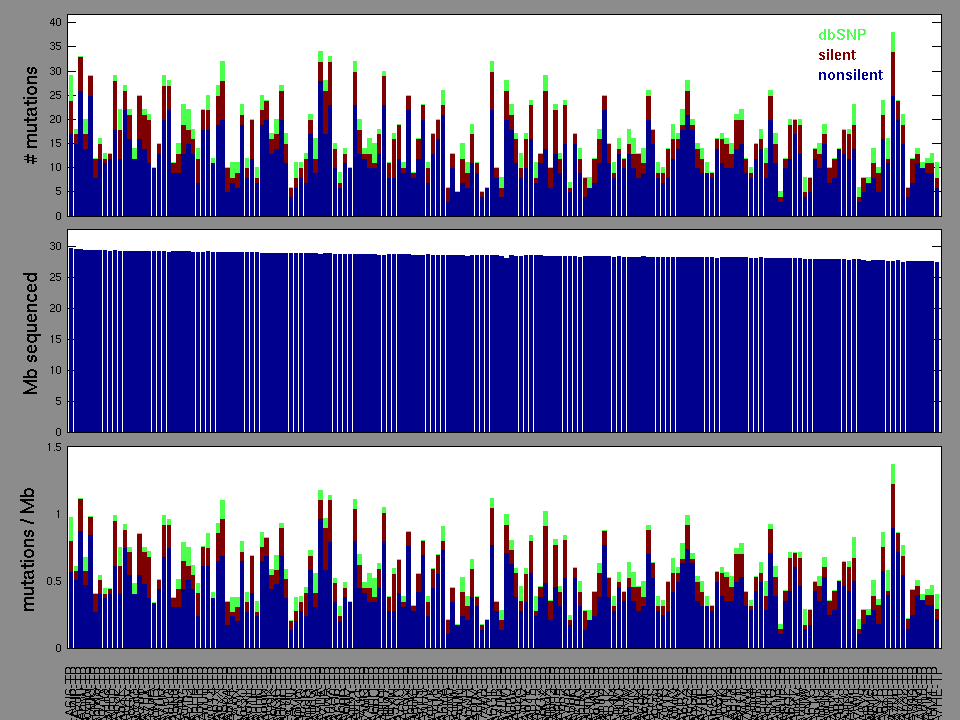
Task: Click the 5 tick on Mb sequenced axis
Action: (58, 401)
